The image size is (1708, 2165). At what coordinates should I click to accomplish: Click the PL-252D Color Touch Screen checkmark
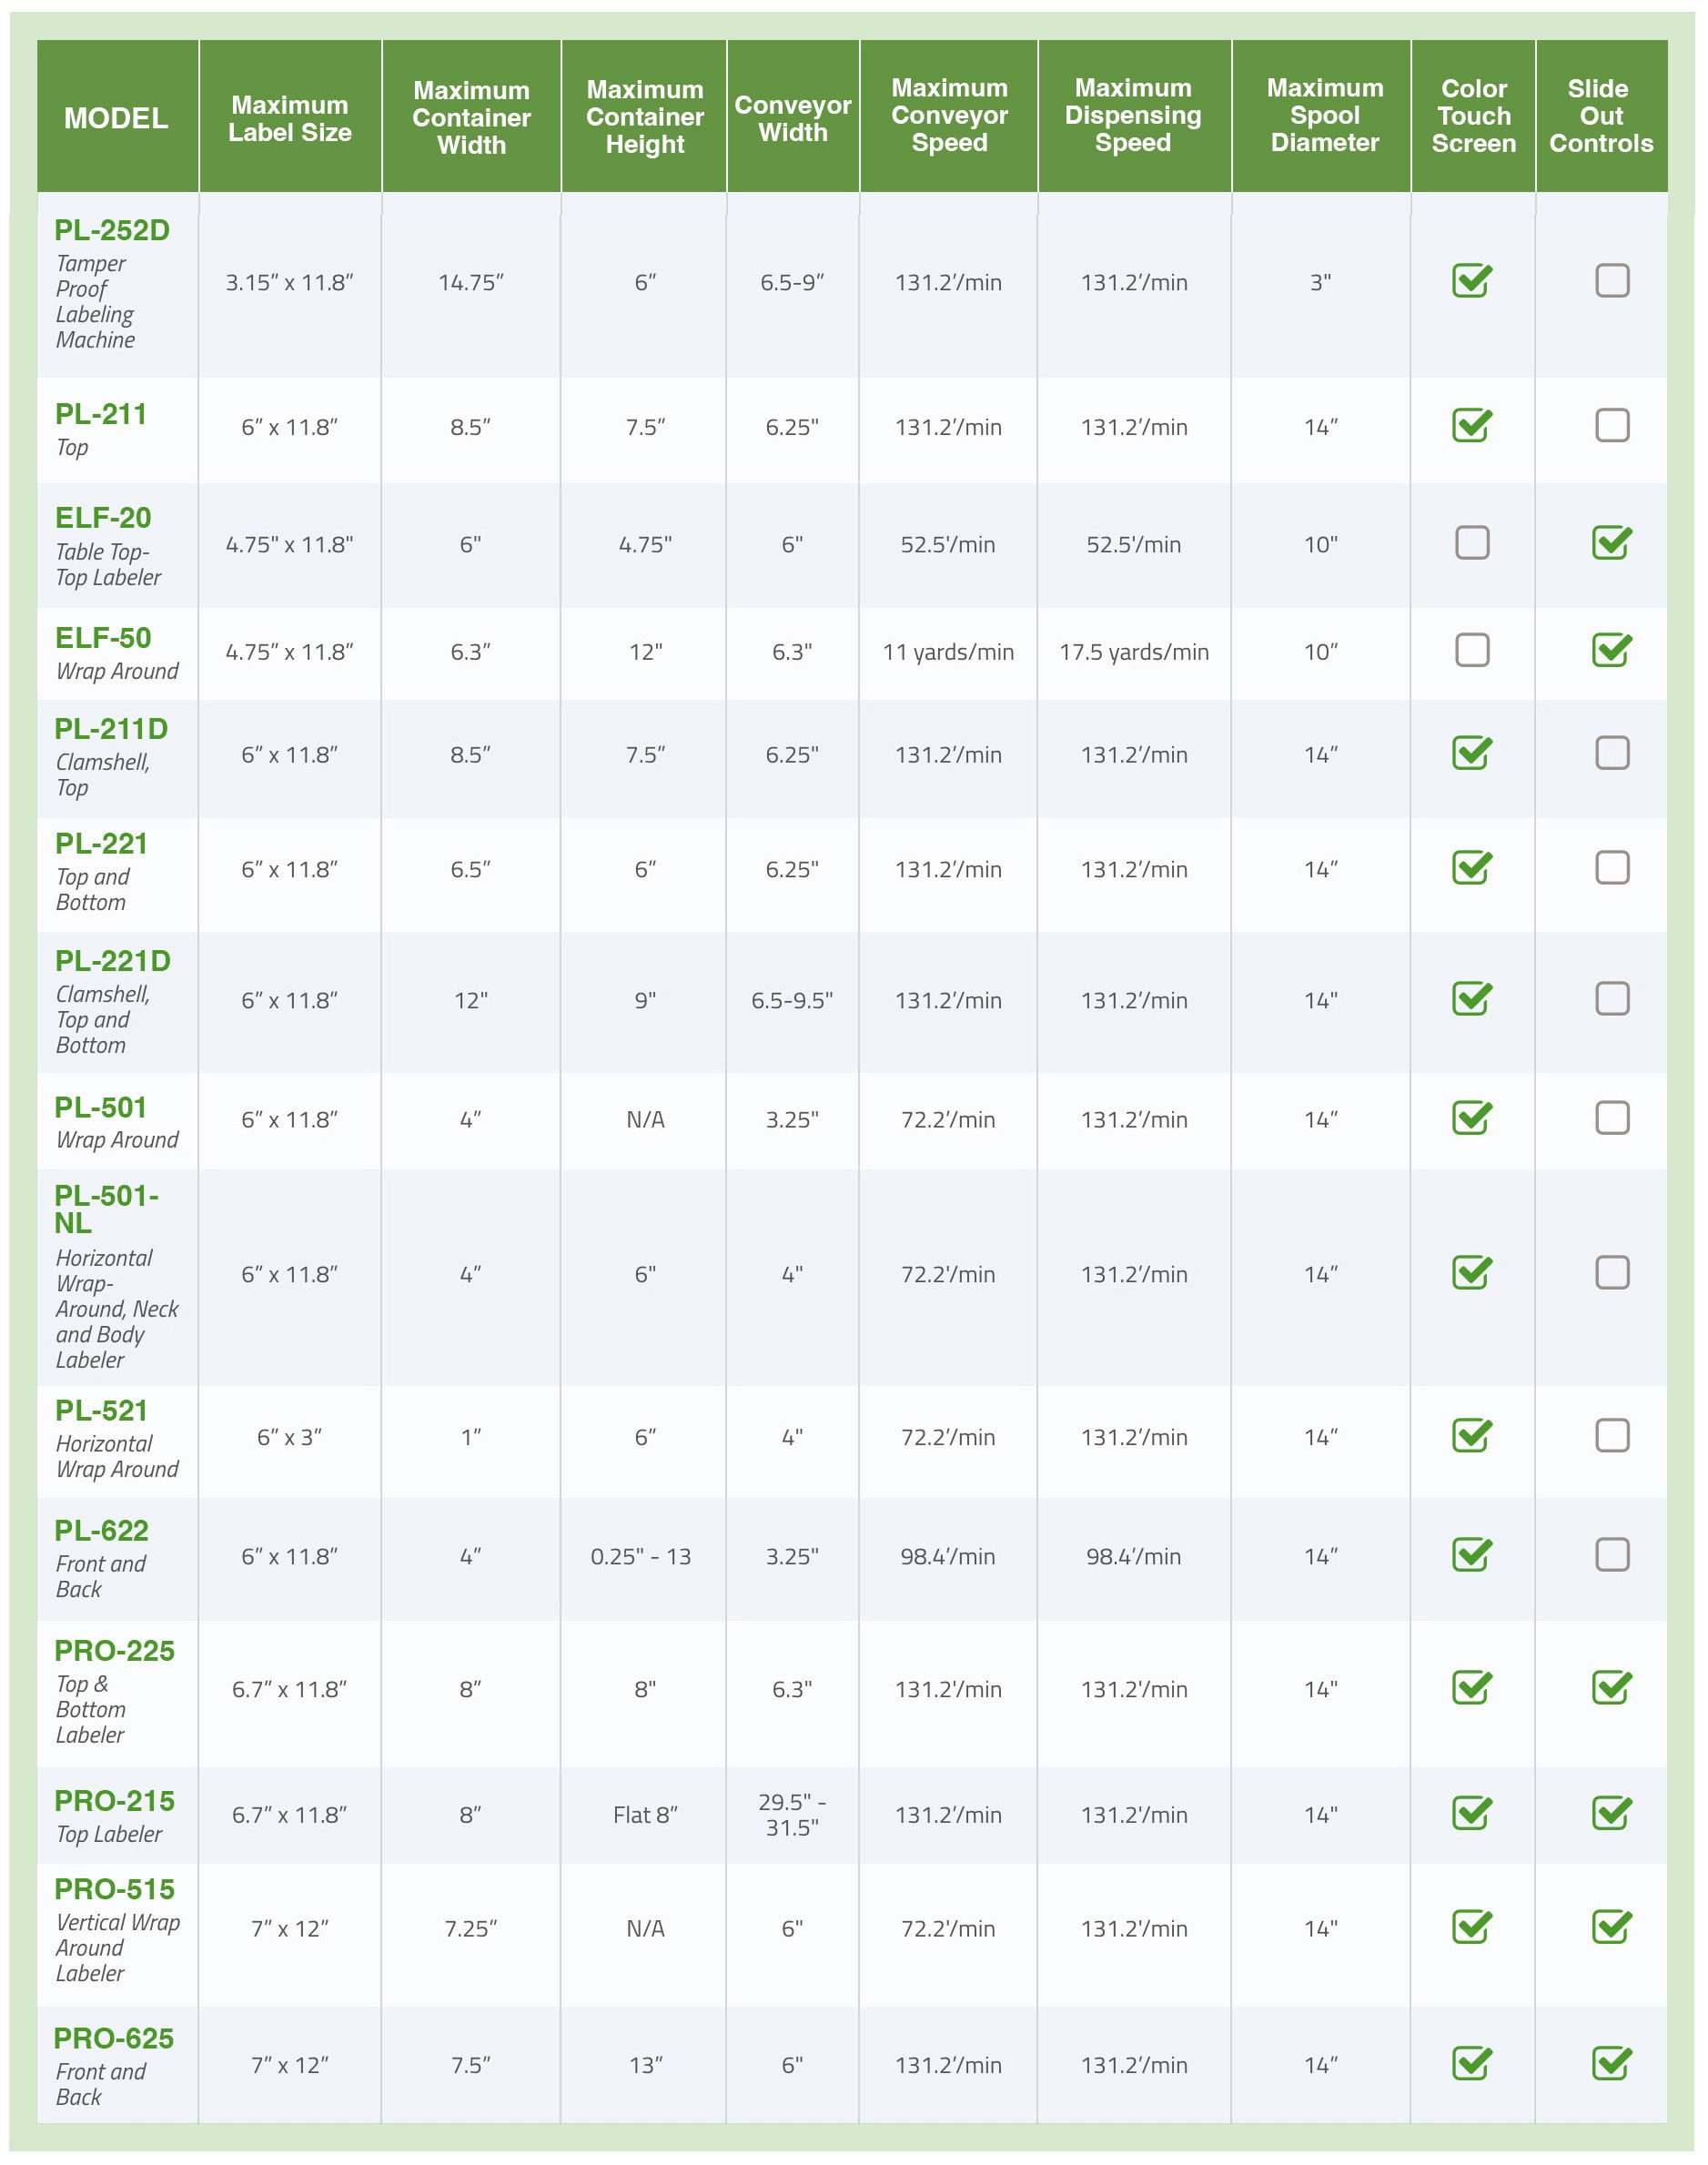[1471, 281]
